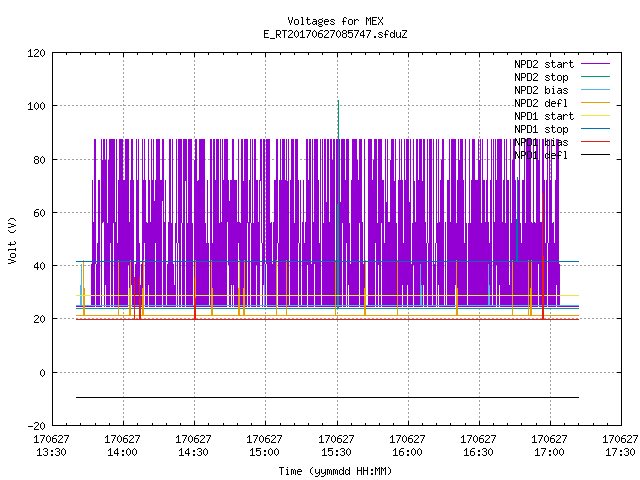Click the y-axis tick value 60
This screenshot has width=640, height=480.
pos(39,213)
